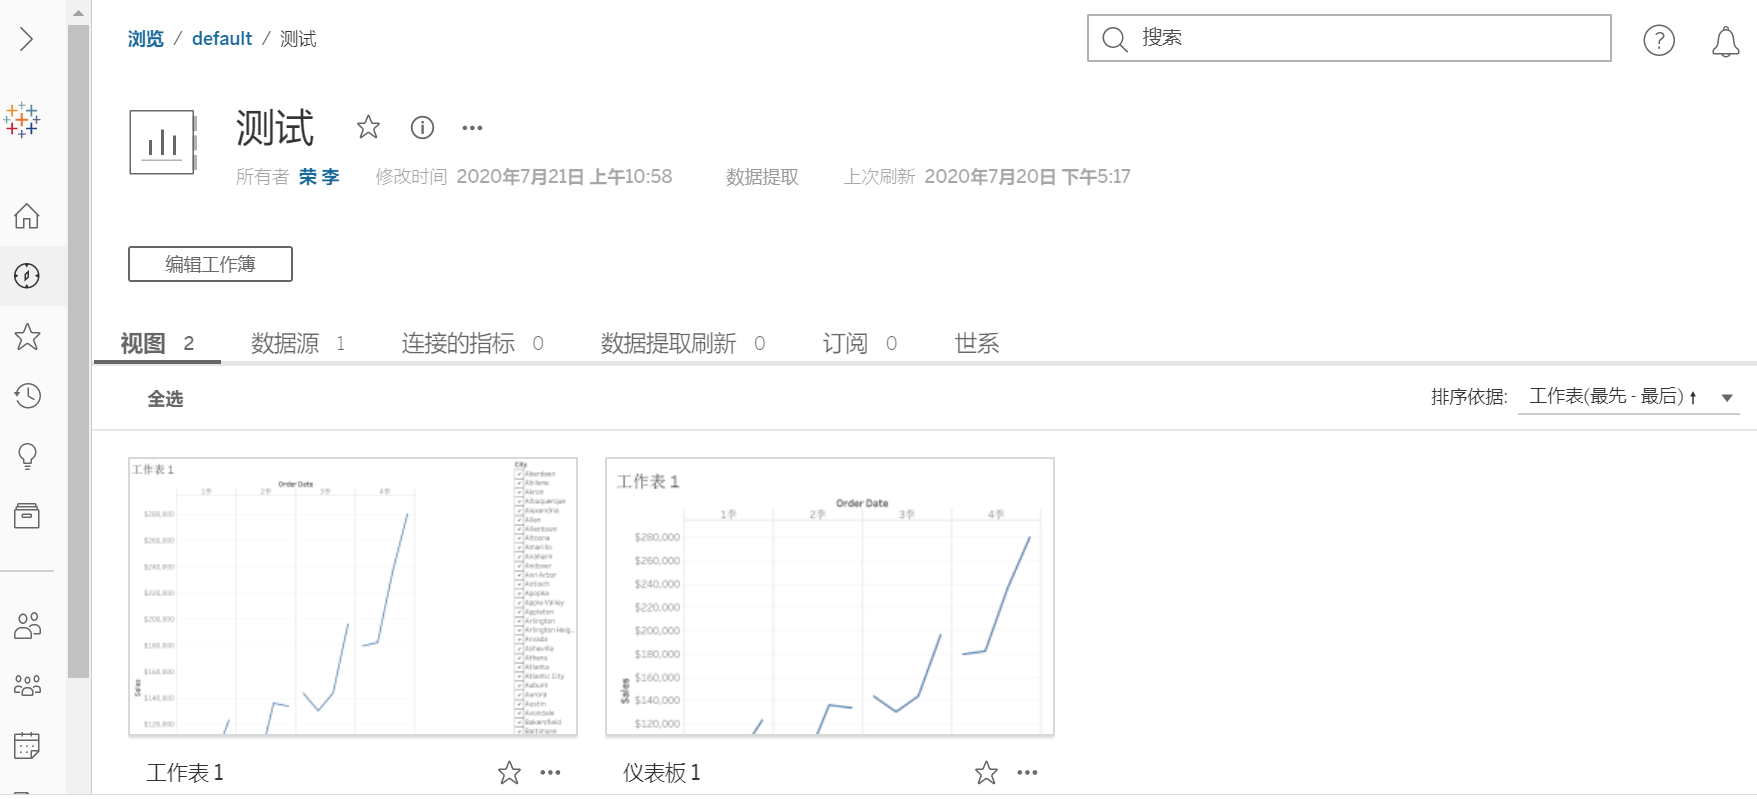Screen dimensions: 1757x799
Task: Open the 工作表 1 thumbnail
Action: 353,597
